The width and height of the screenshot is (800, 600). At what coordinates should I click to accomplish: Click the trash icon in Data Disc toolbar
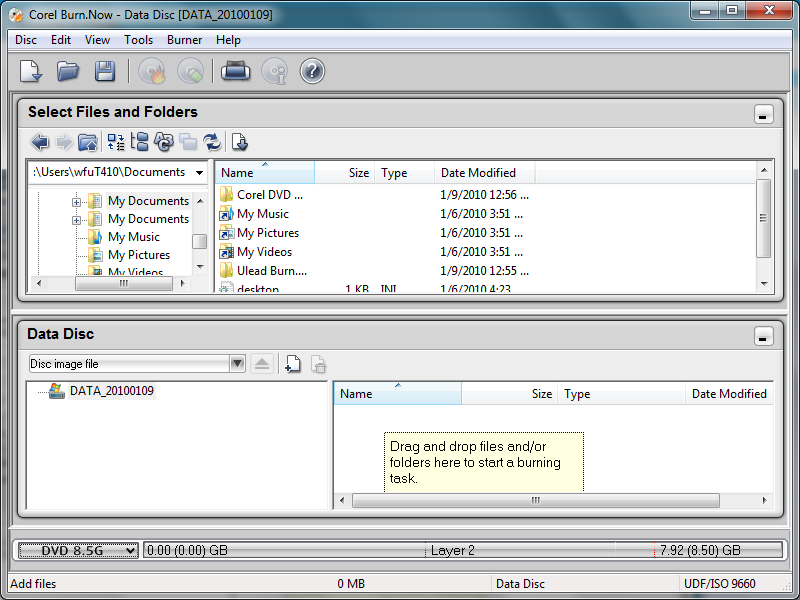click(x=318, y=364)
